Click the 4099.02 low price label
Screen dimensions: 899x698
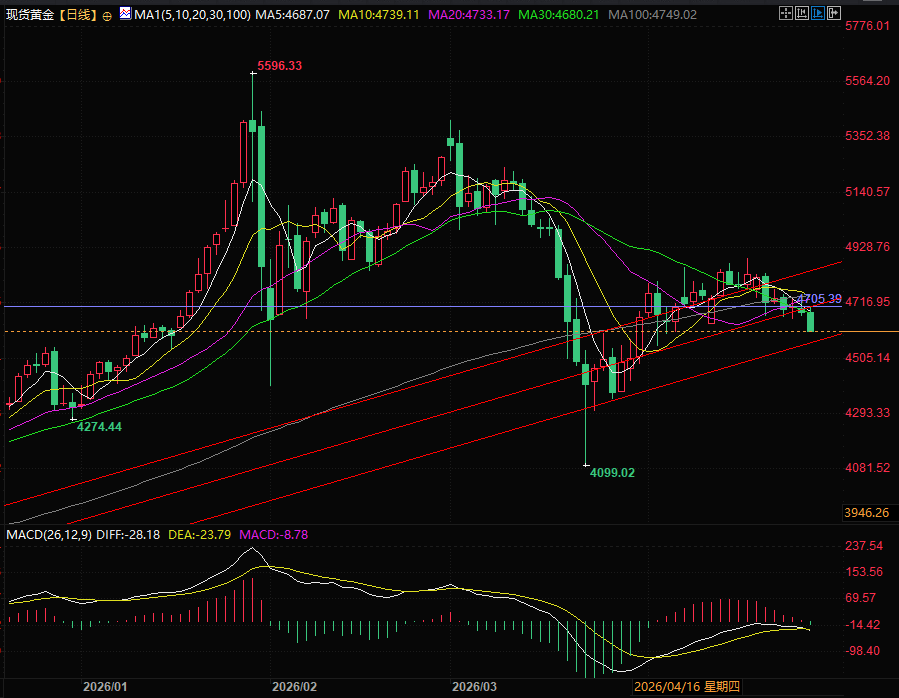[612, 473]
